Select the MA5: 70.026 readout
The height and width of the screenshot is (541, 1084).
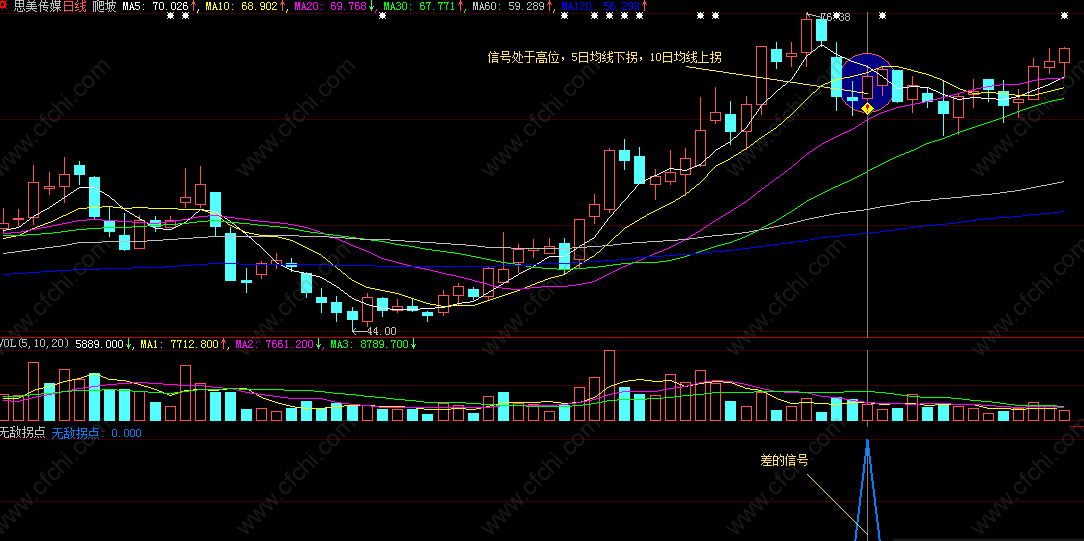pyautogui.click(x=156, y=6)
